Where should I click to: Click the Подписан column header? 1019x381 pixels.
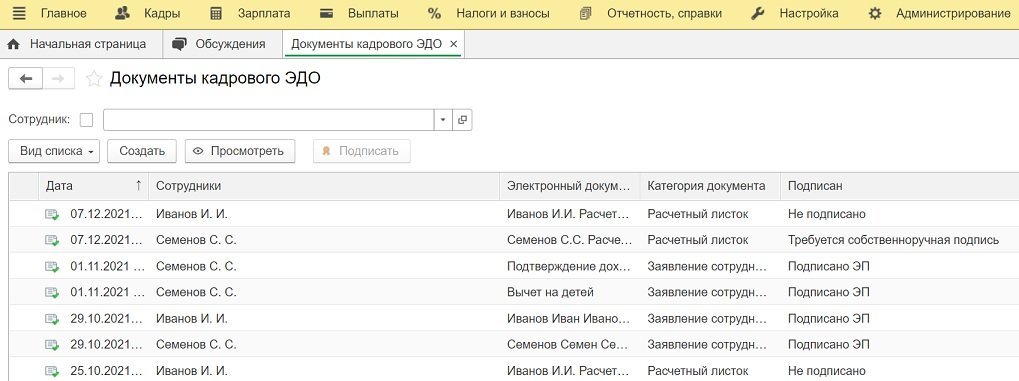click(x=899, y=186)
